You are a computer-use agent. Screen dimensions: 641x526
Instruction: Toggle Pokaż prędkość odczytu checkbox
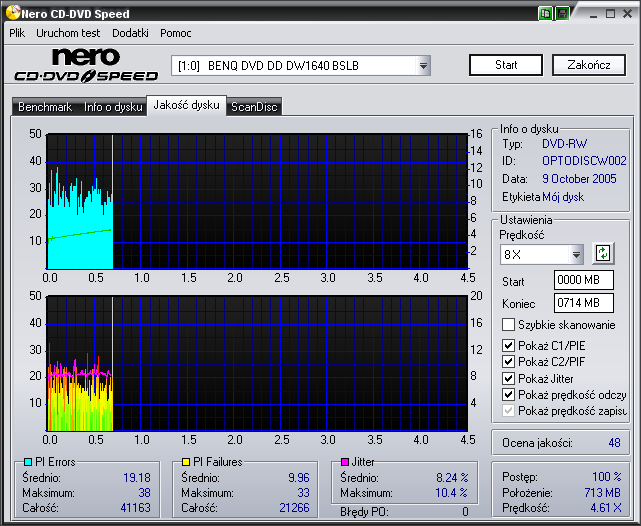[508, 395]
